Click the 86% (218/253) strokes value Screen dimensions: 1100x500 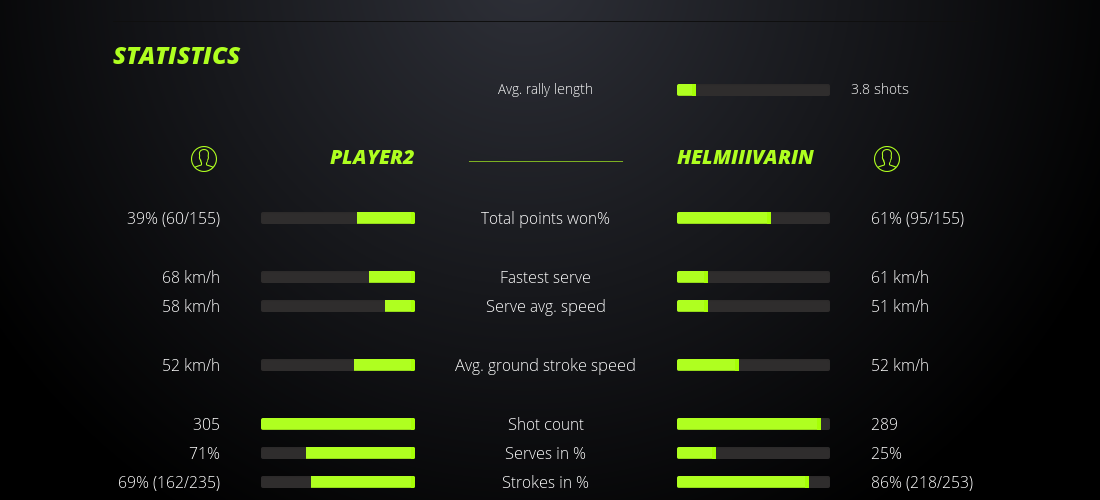coord(921,482)
